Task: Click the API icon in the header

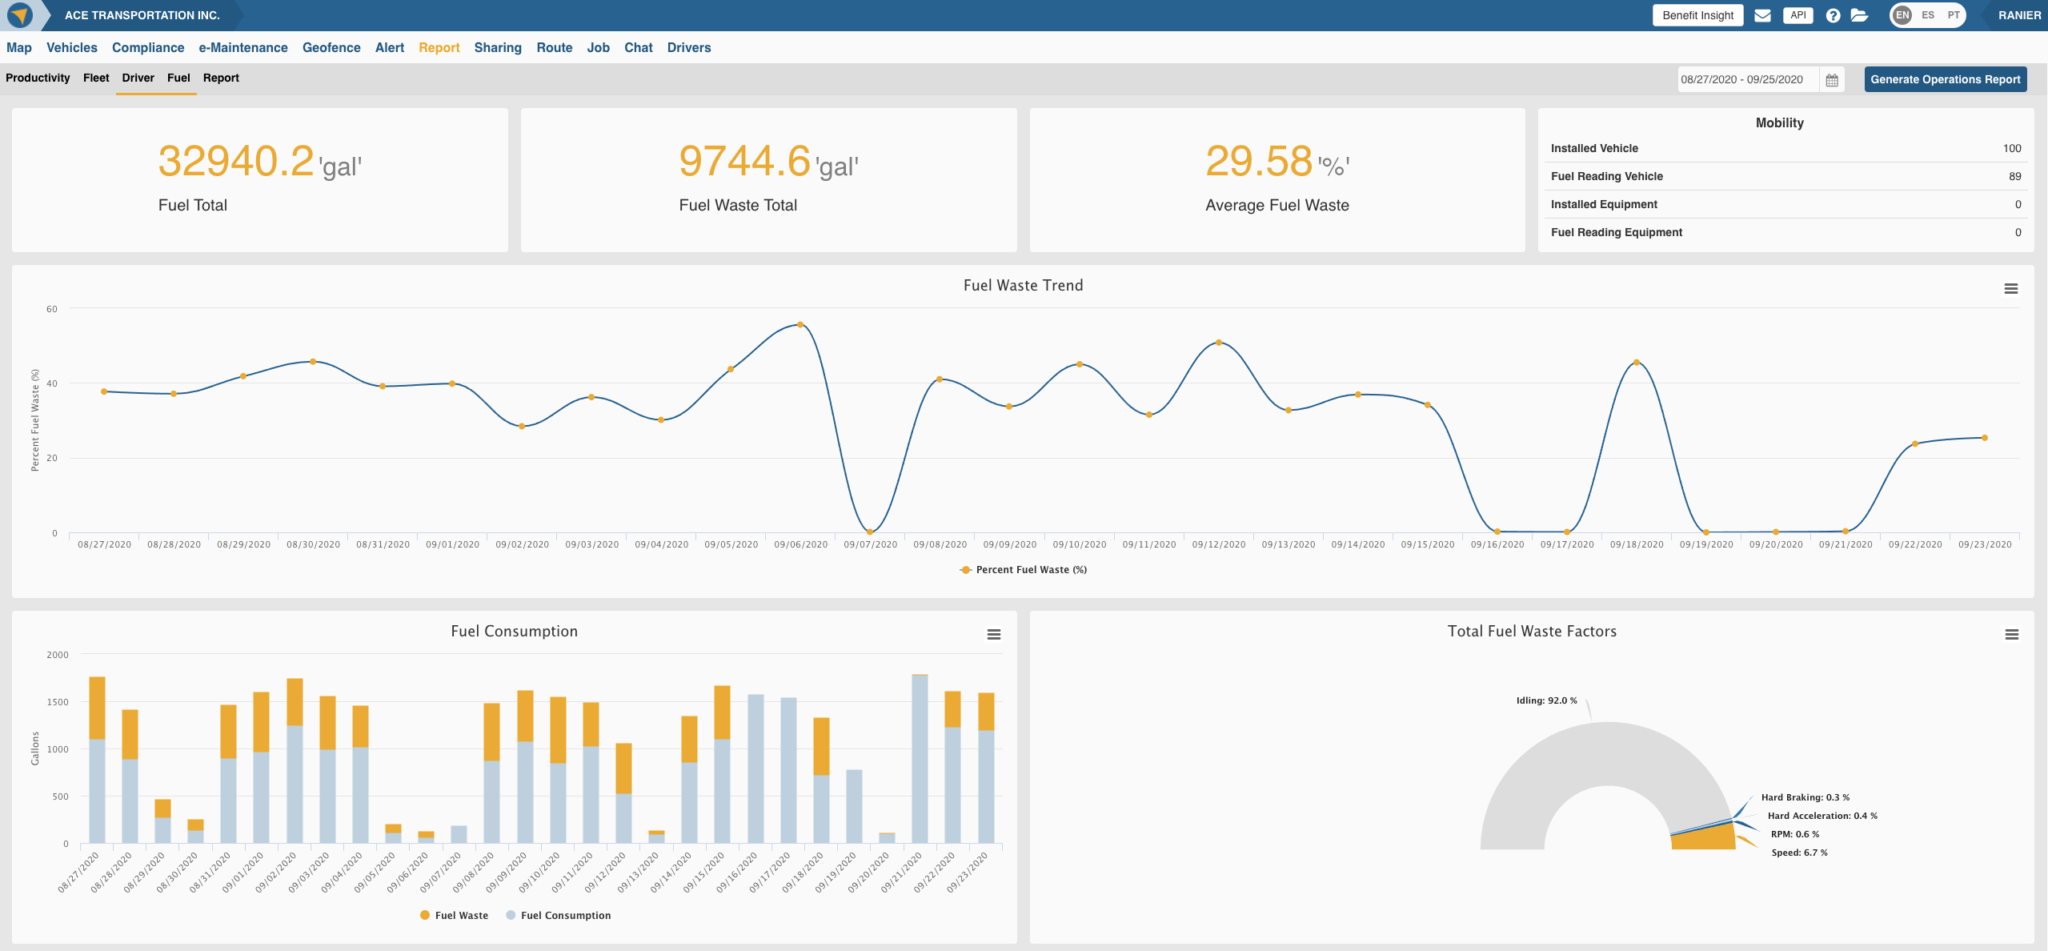Action: click(1798, 15)
